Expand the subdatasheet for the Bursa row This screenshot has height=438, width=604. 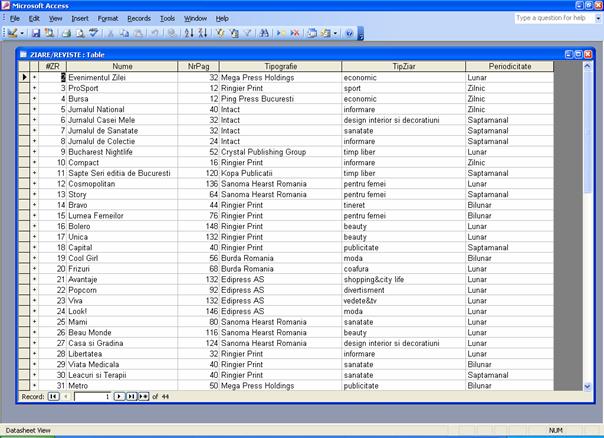34,99
